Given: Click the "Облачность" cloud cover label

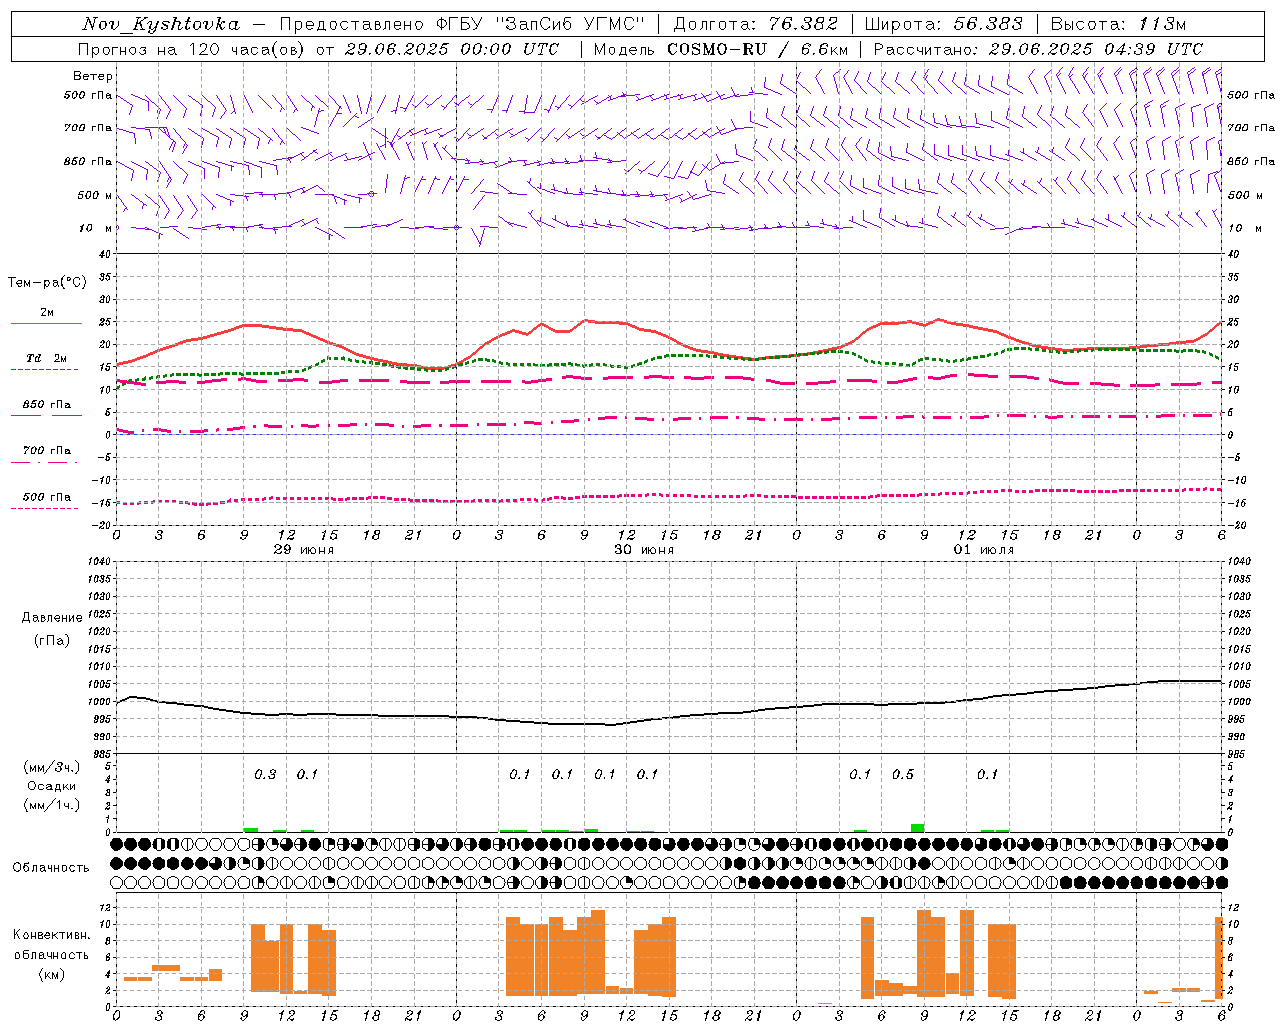Looking at the screenshot, I should click(x=51, y=868).
